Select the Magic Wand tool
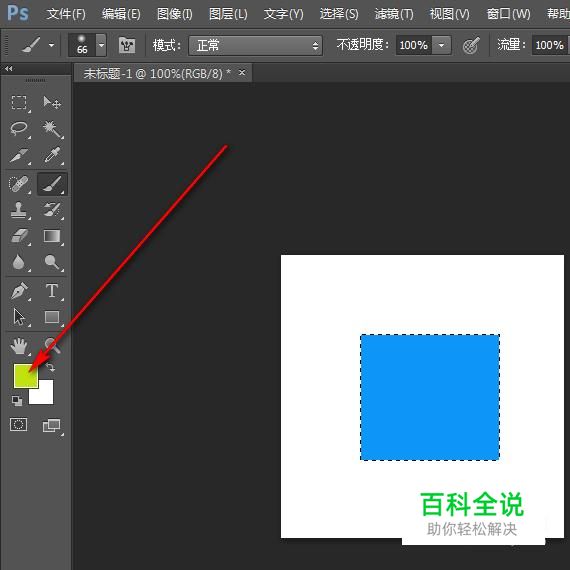This screenshot has height=570, width=570. point(52,129)
